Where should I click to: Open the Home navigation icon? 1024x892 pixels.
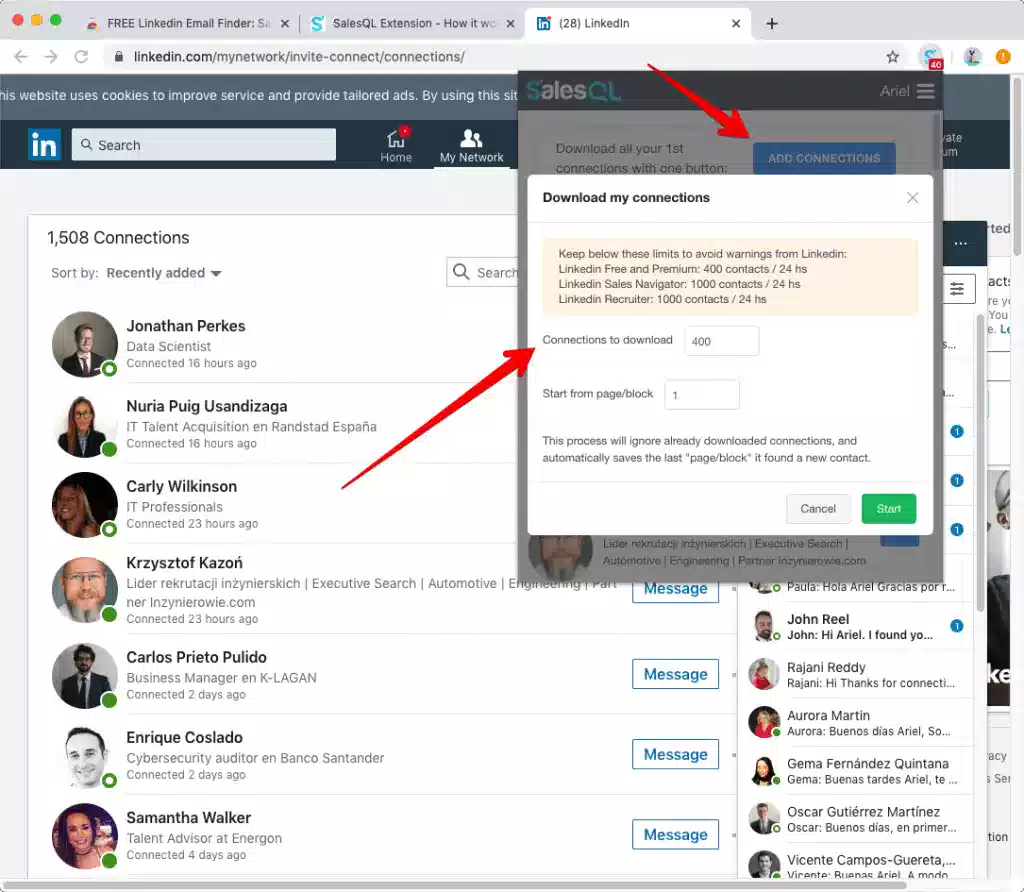(396, 145)
